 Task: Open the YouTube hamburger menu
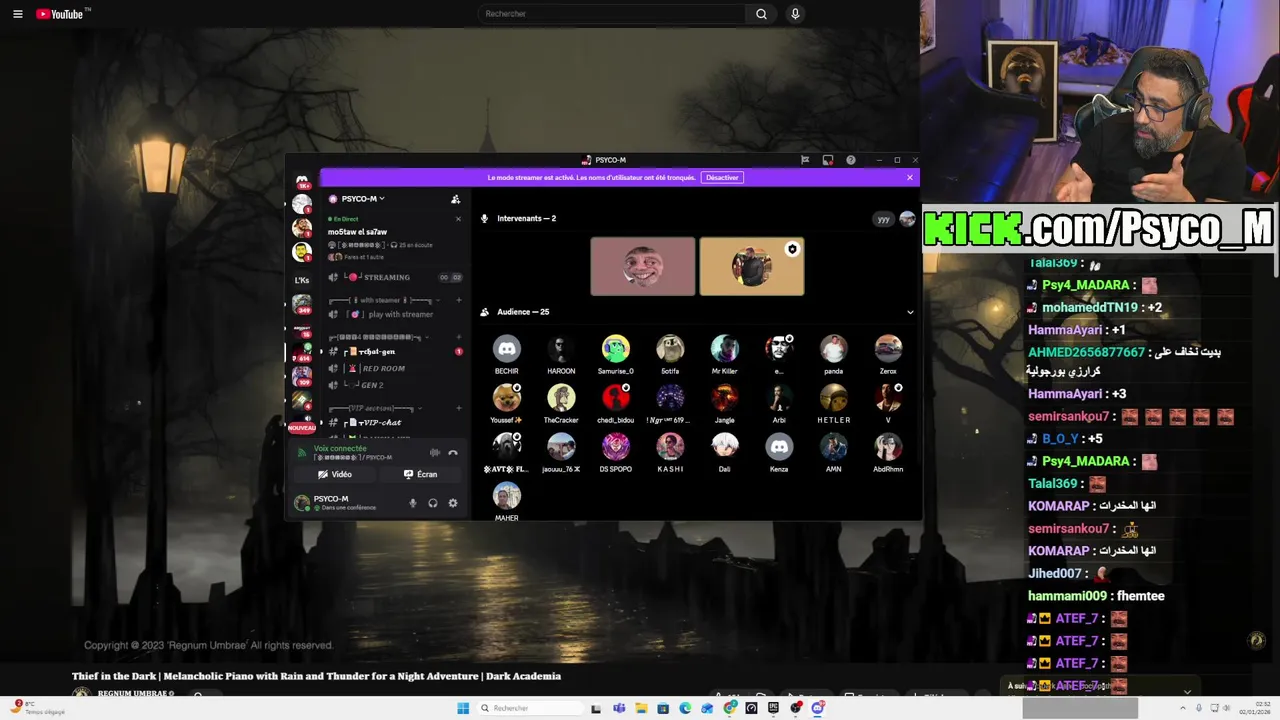17,14
